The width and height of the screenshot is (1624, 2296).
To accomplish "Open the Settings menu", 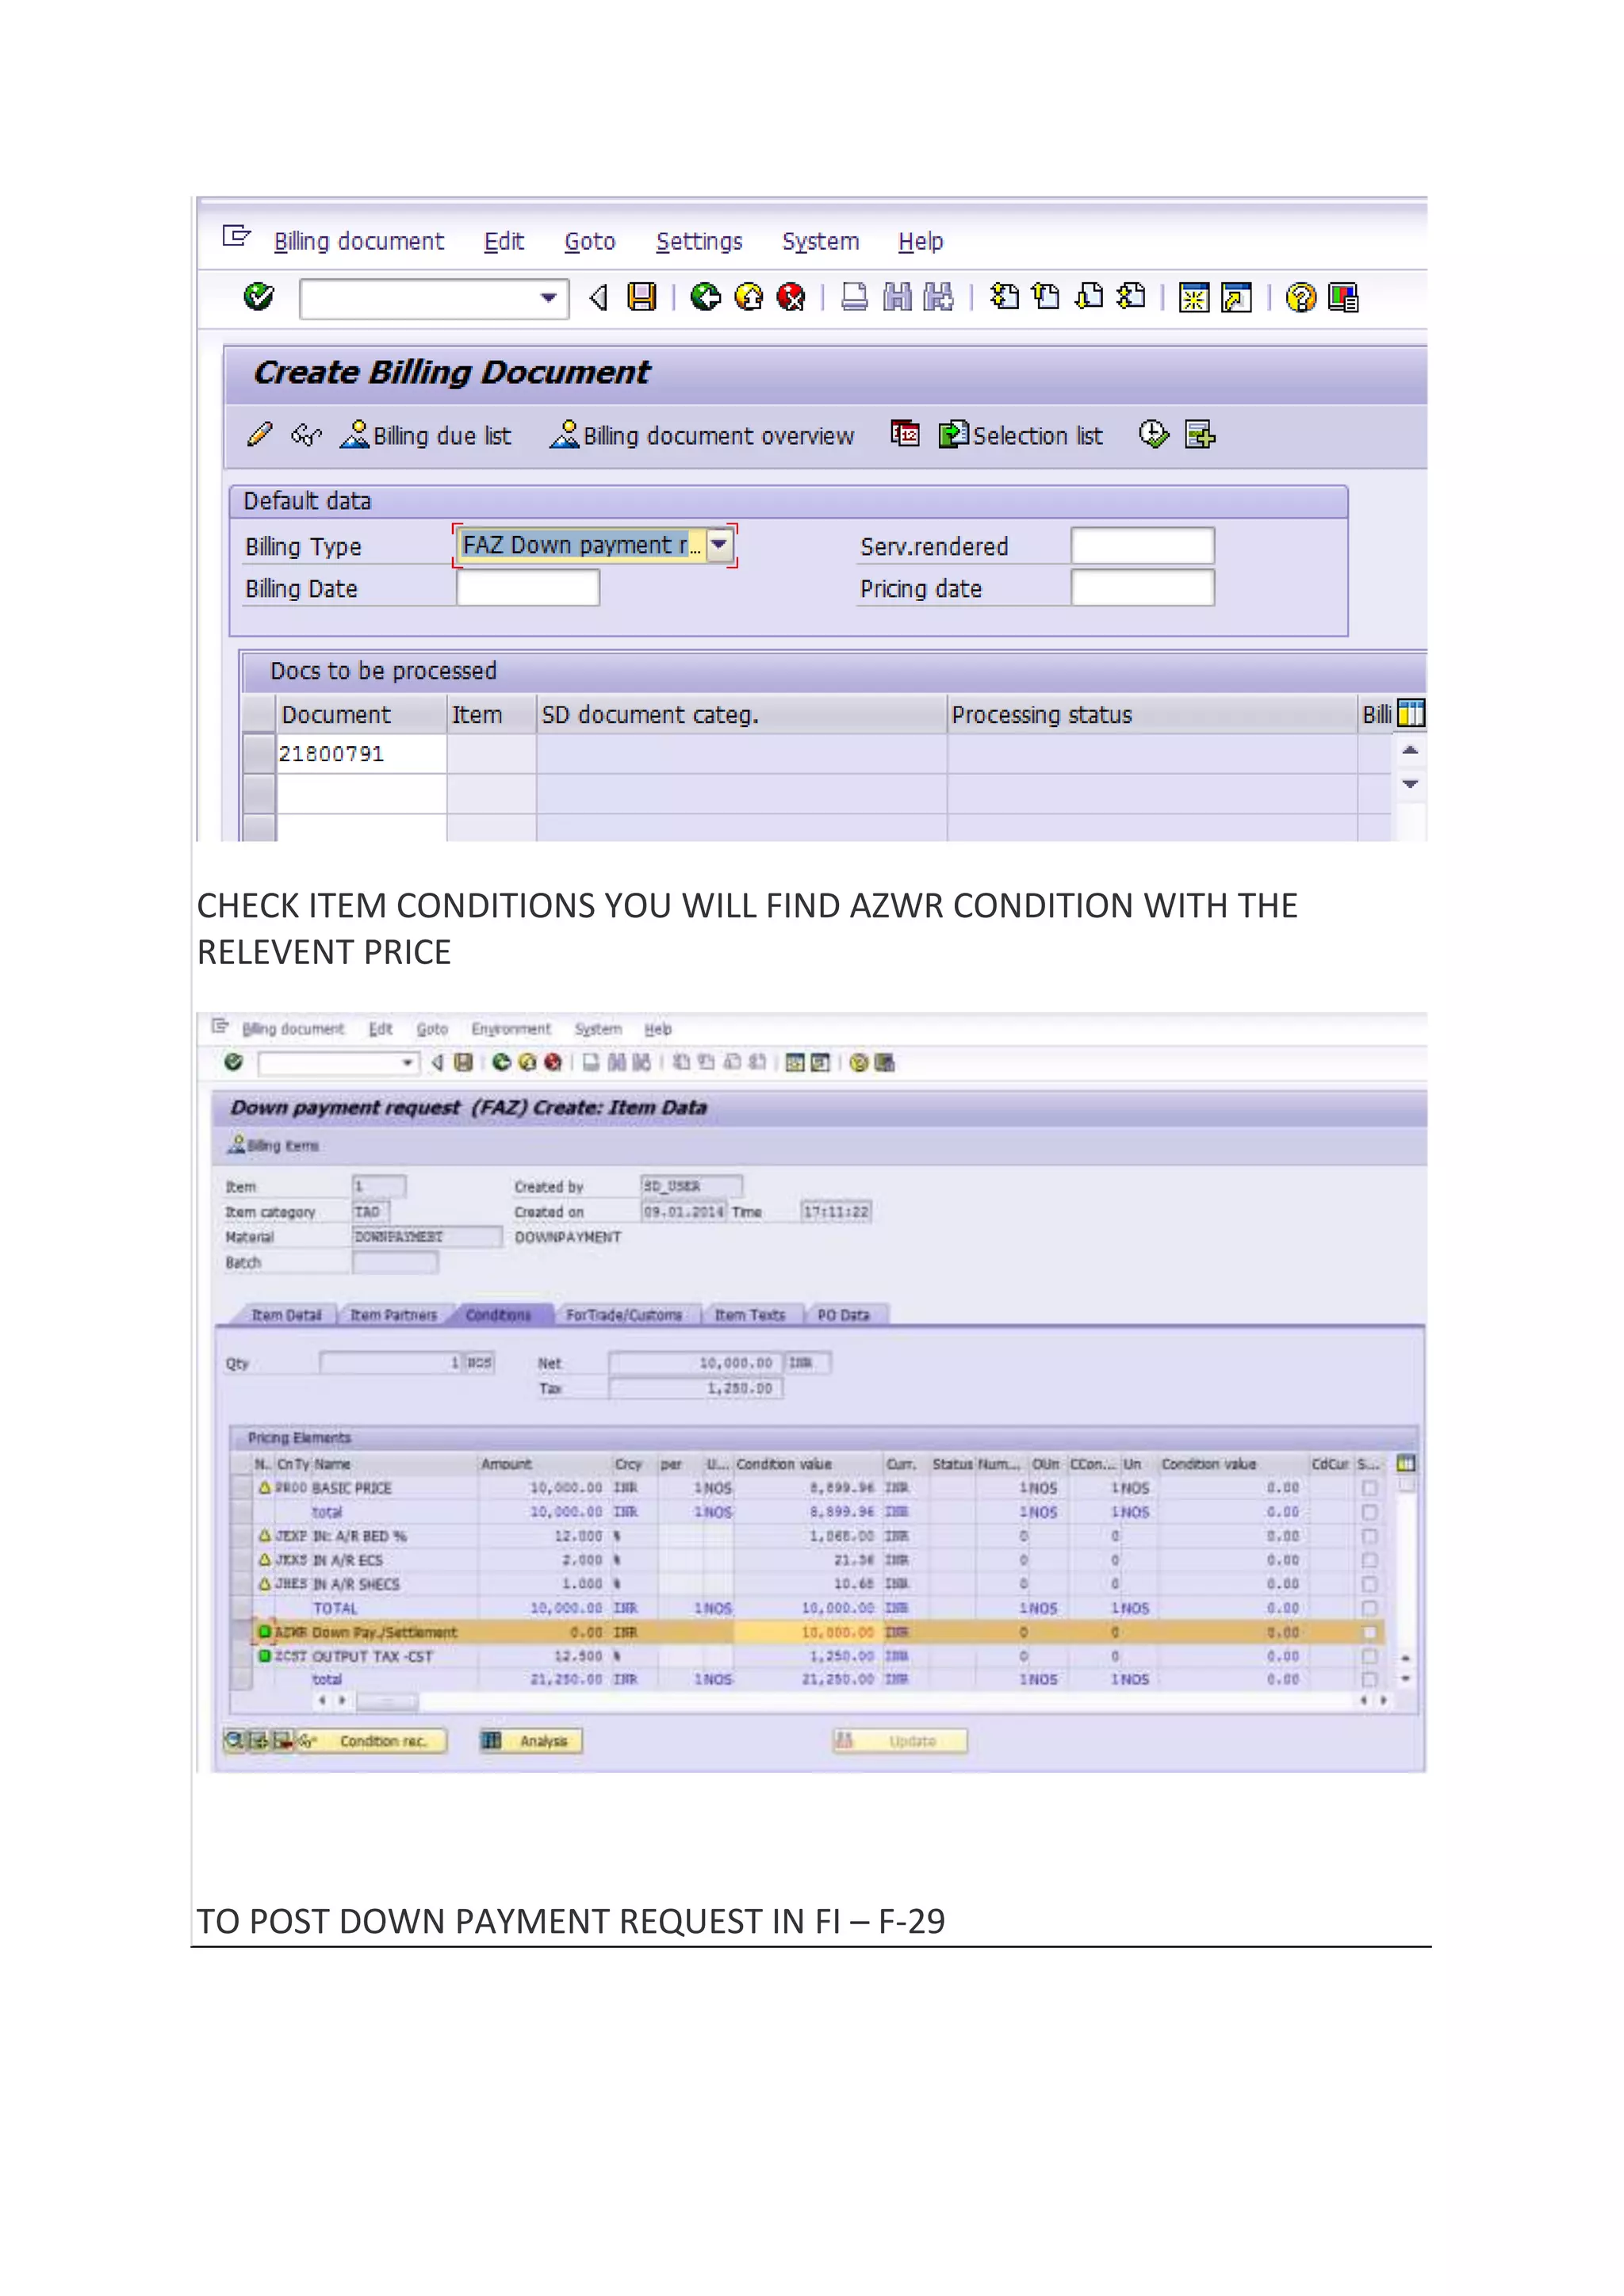I will pos(699,241).
